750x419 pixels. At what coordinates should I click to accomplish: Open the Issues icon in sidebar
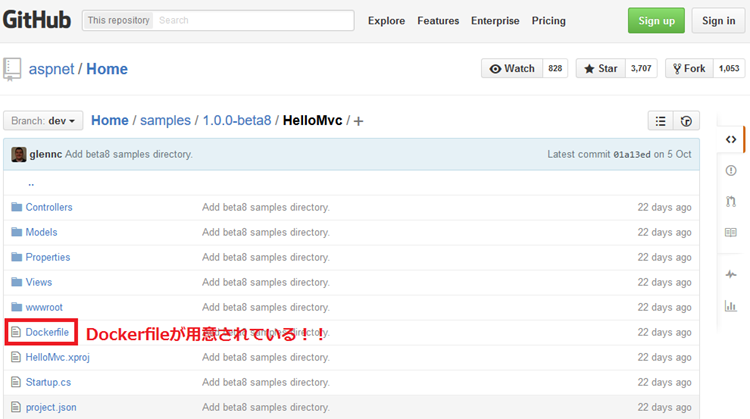[x=730, y=170]
